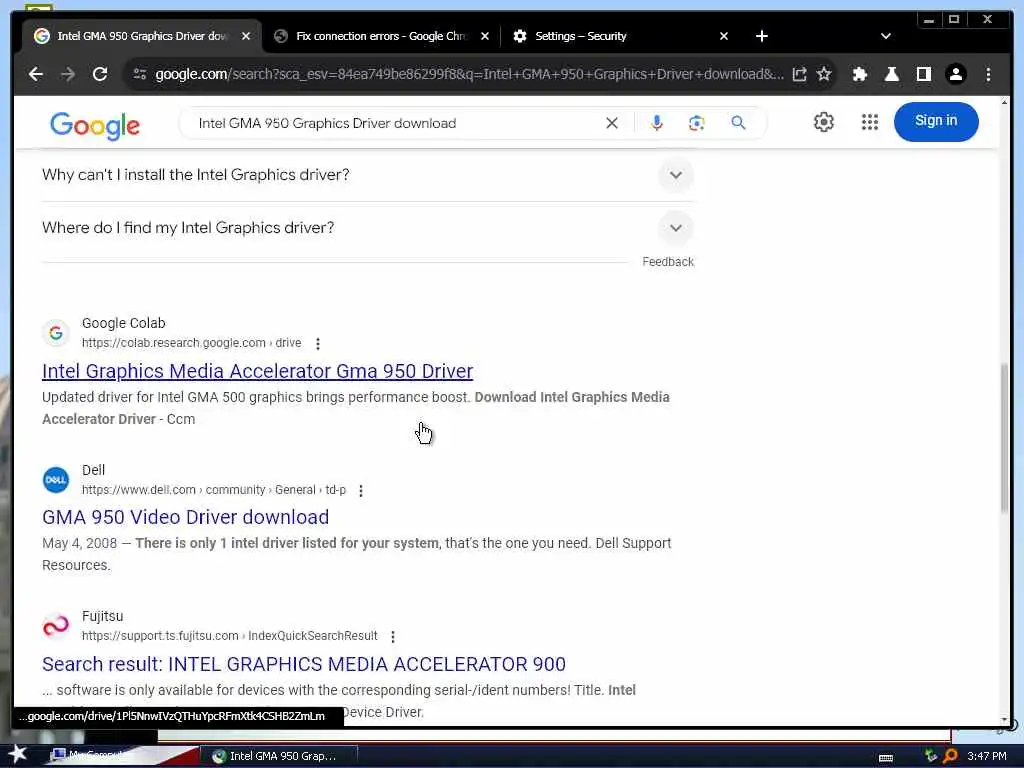
Task: Close the Fix connection errors tab
Action: pos(485,37)
